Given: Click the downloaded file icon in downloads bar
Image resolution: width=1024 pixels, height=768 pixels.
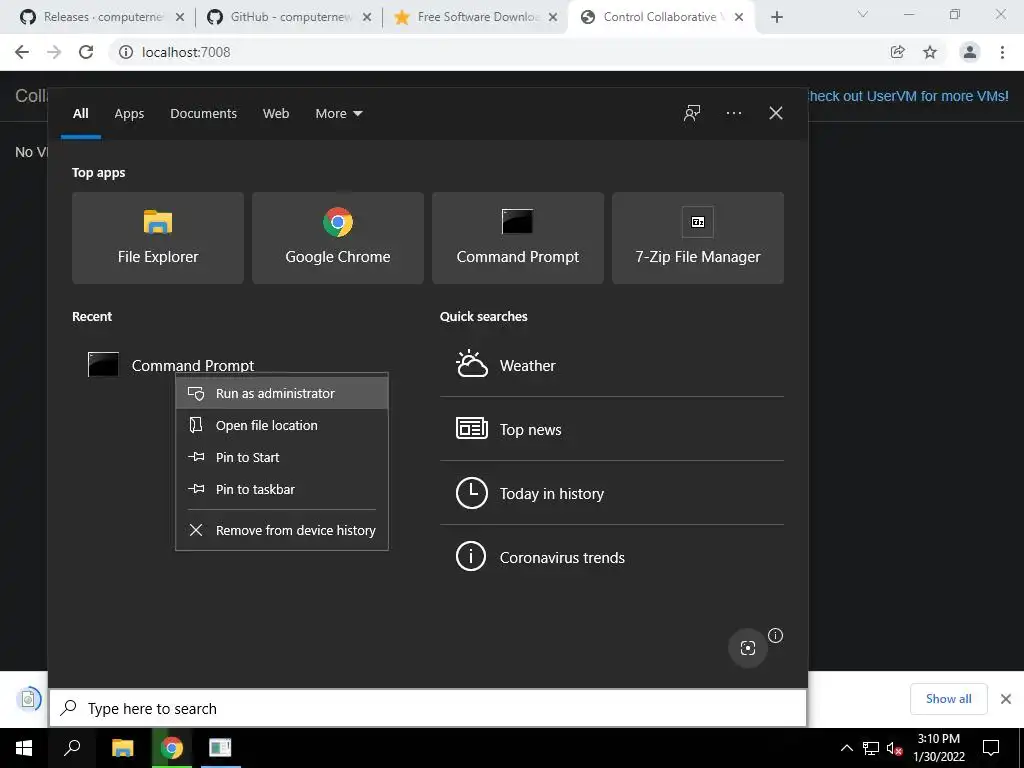Looking at the screenshot, I should 28,699.
